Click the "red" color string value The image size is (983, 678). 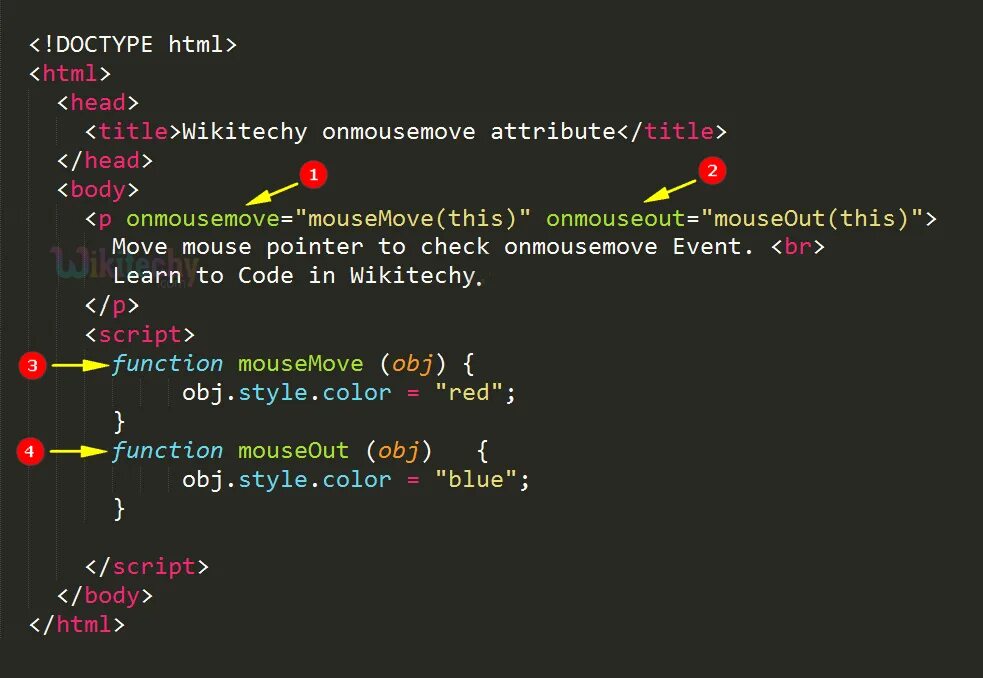470,393
